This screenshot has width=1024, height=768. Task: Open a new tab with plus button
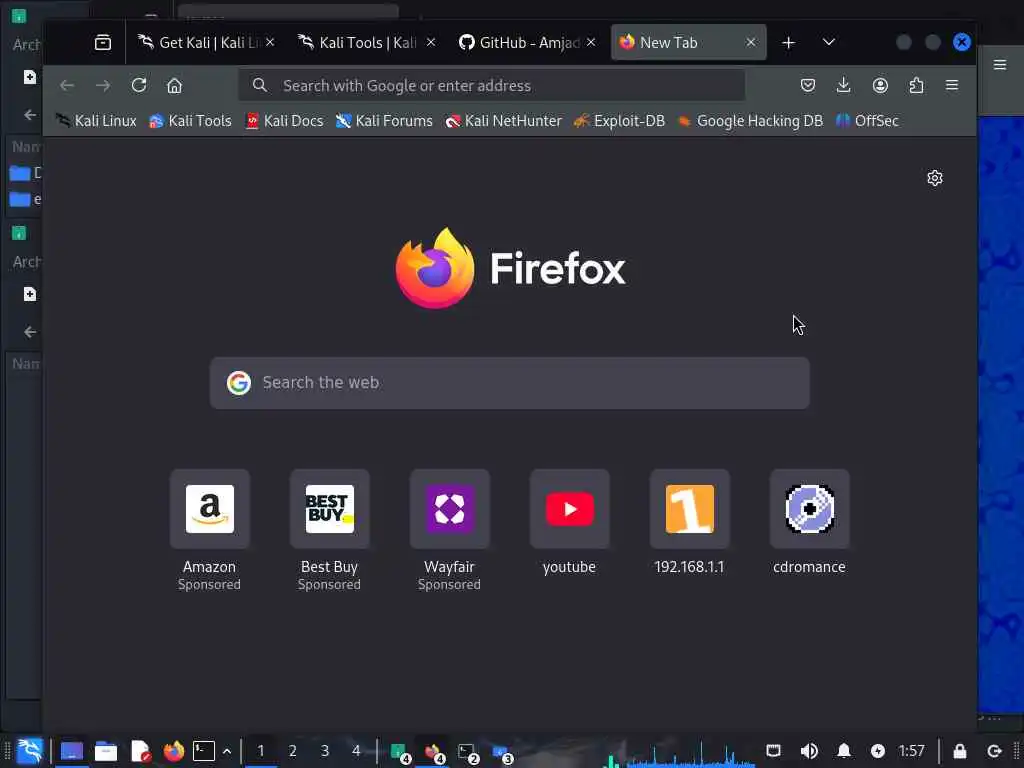[788, 42]
